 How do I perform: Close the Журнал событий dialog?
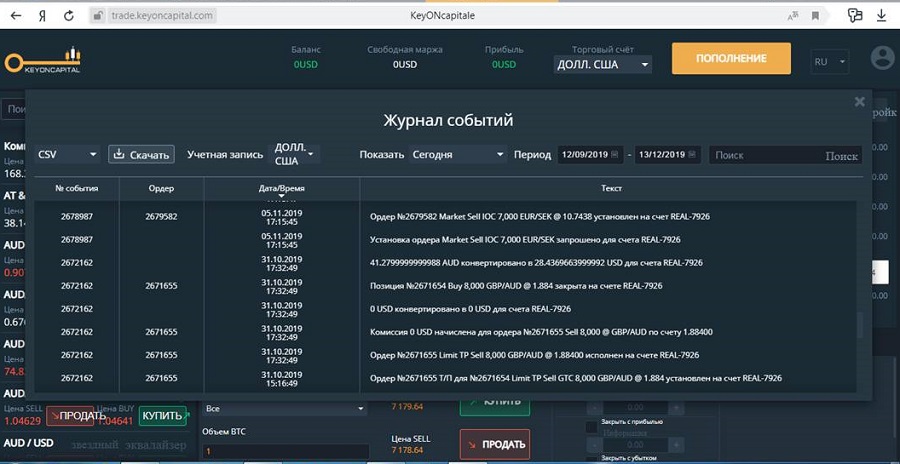pos(859,102)
